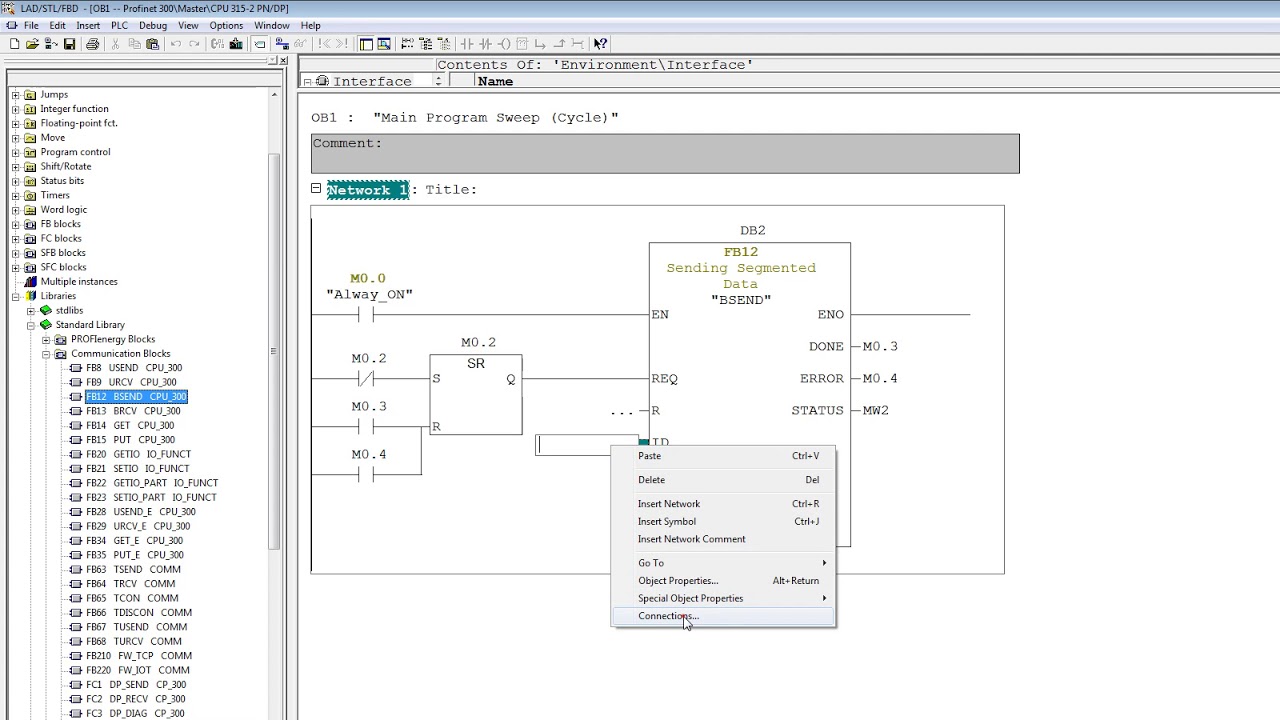Close the program elements pane
Screen dimensions: 1280x720
(283, 61)
